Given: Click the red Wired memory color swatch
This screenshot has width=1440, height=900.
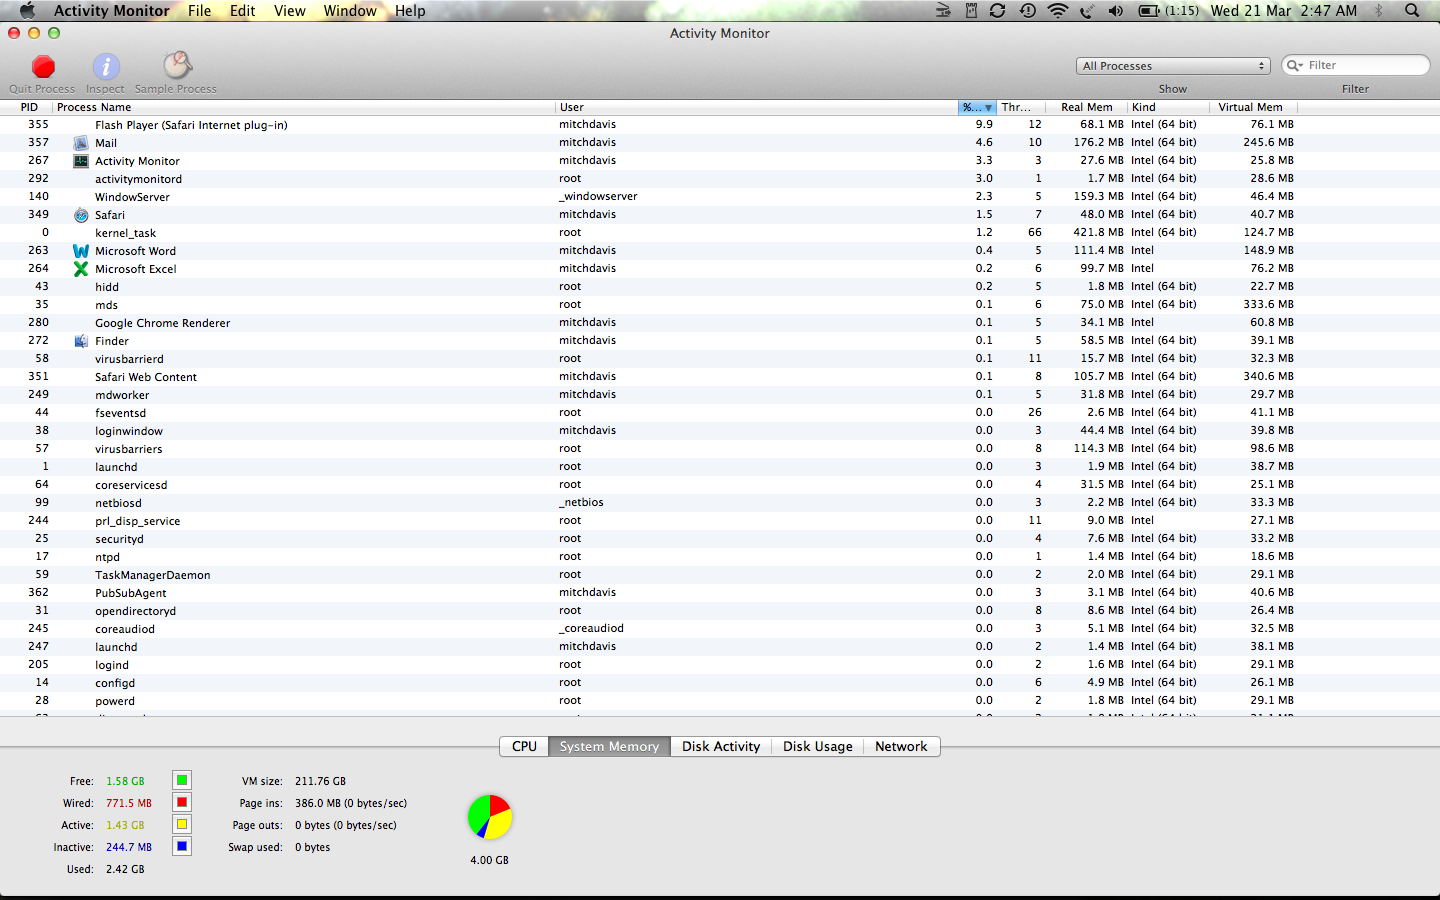Looking at the screenshot, I should point(182,802).
